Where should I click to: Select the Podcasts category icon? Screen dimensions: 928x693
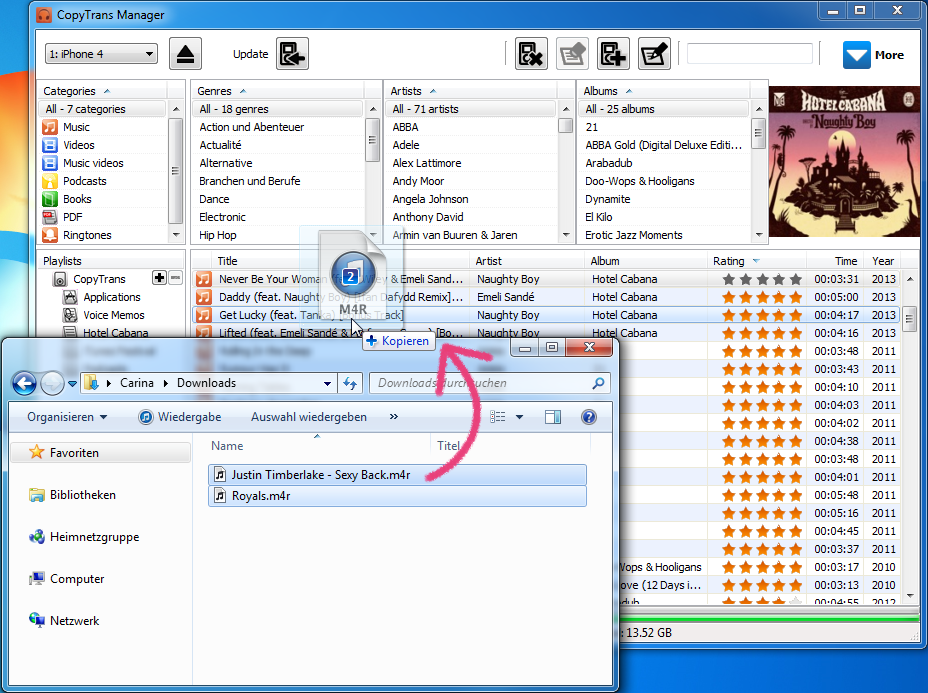[50, 181]
